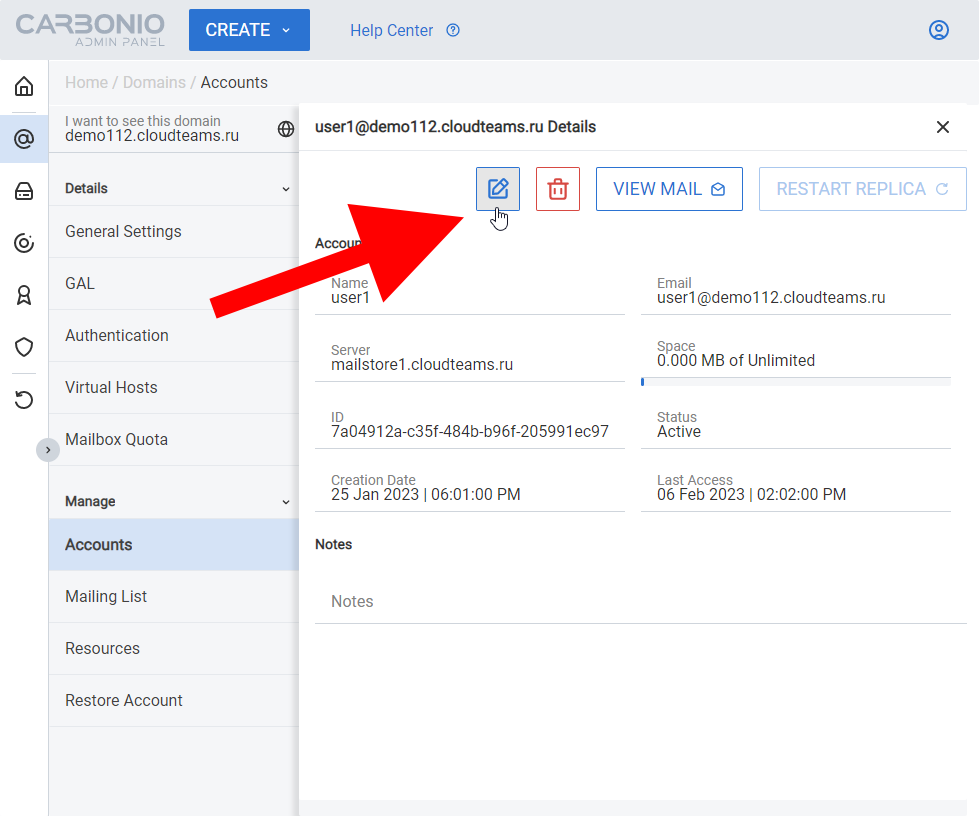Click the edit account pencil icon
The width and height of the screenshot is (979, 816).
pos(498,189)
